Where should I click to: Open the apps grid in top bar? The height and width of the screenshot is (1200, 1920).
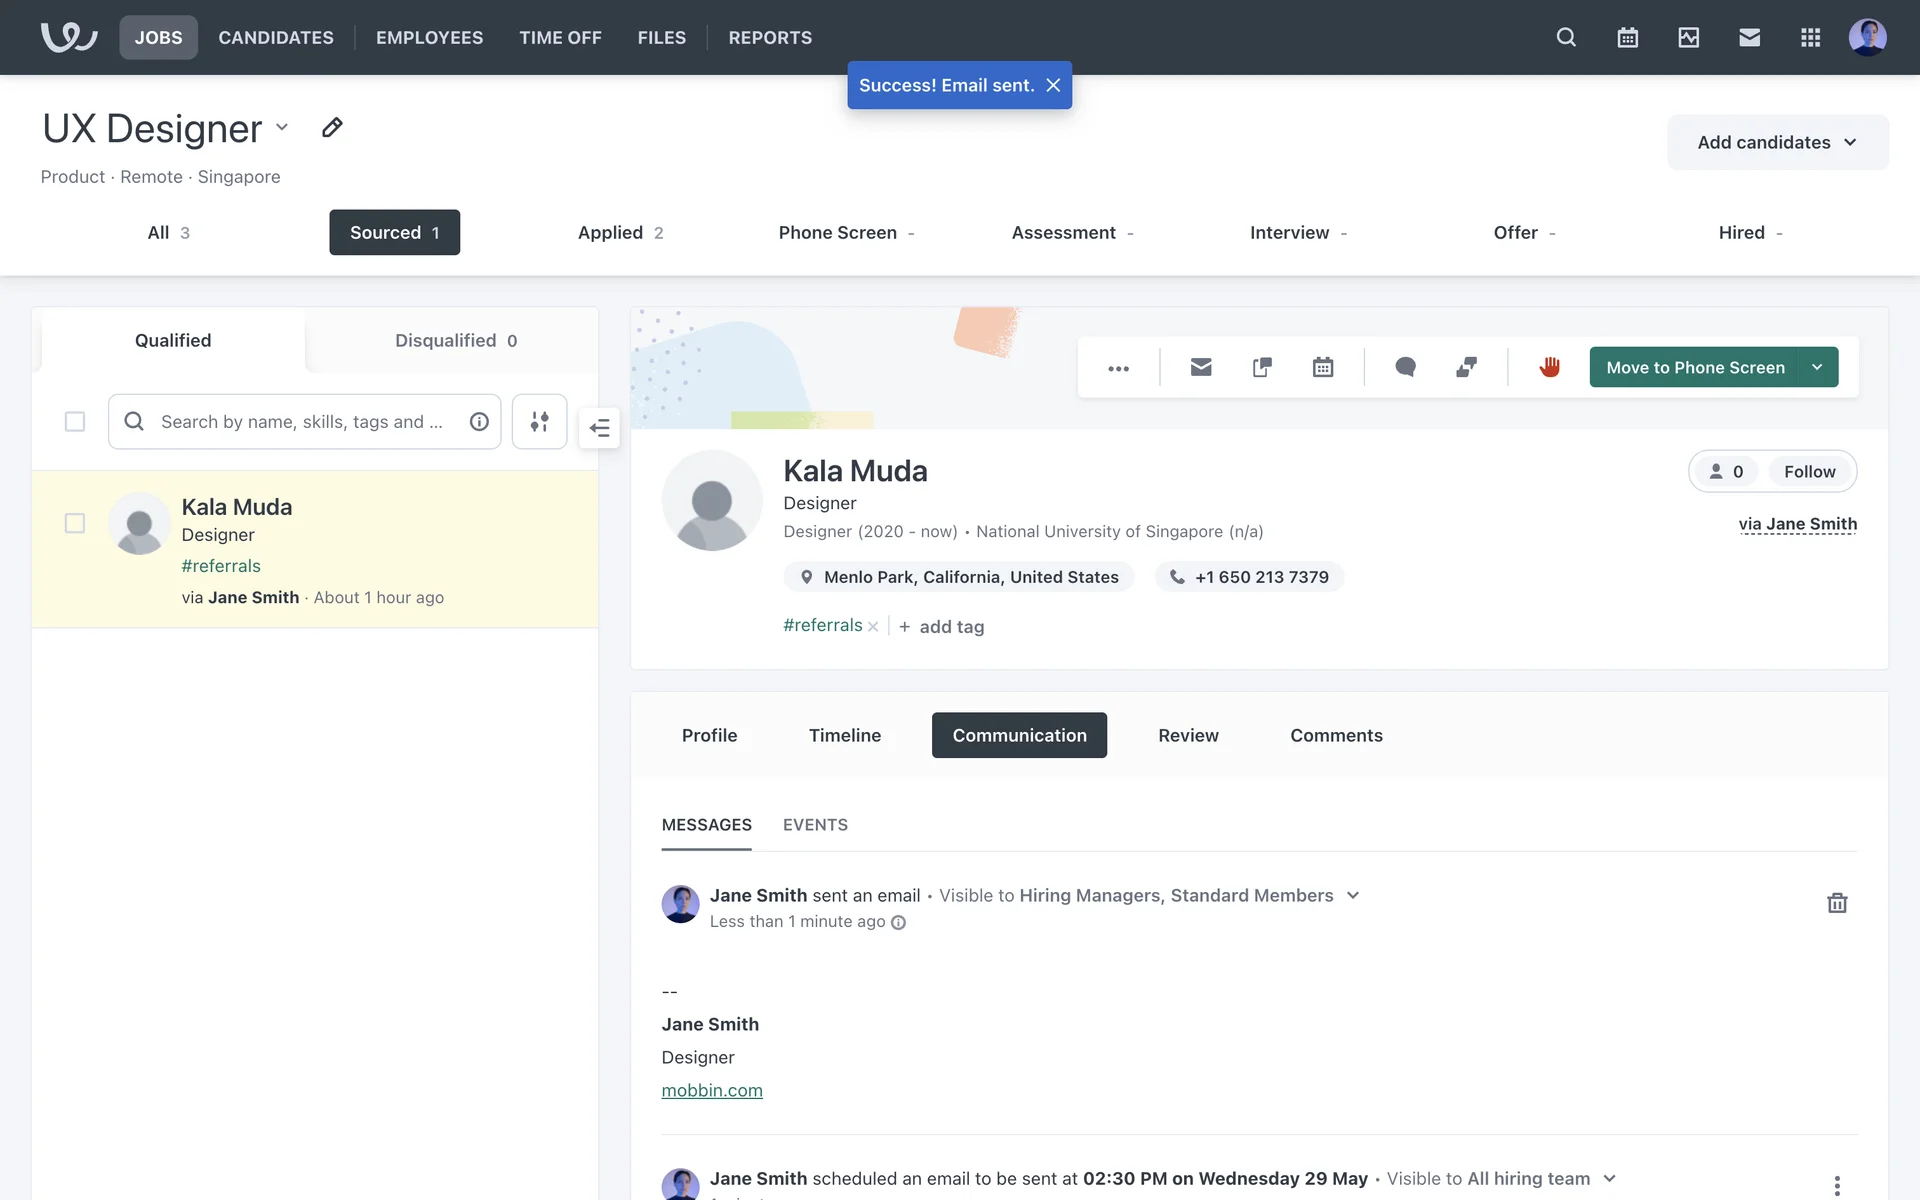point(1810,37)
